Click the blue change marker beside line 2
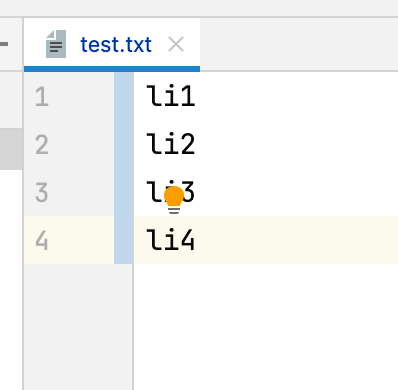 pos(123,145)
